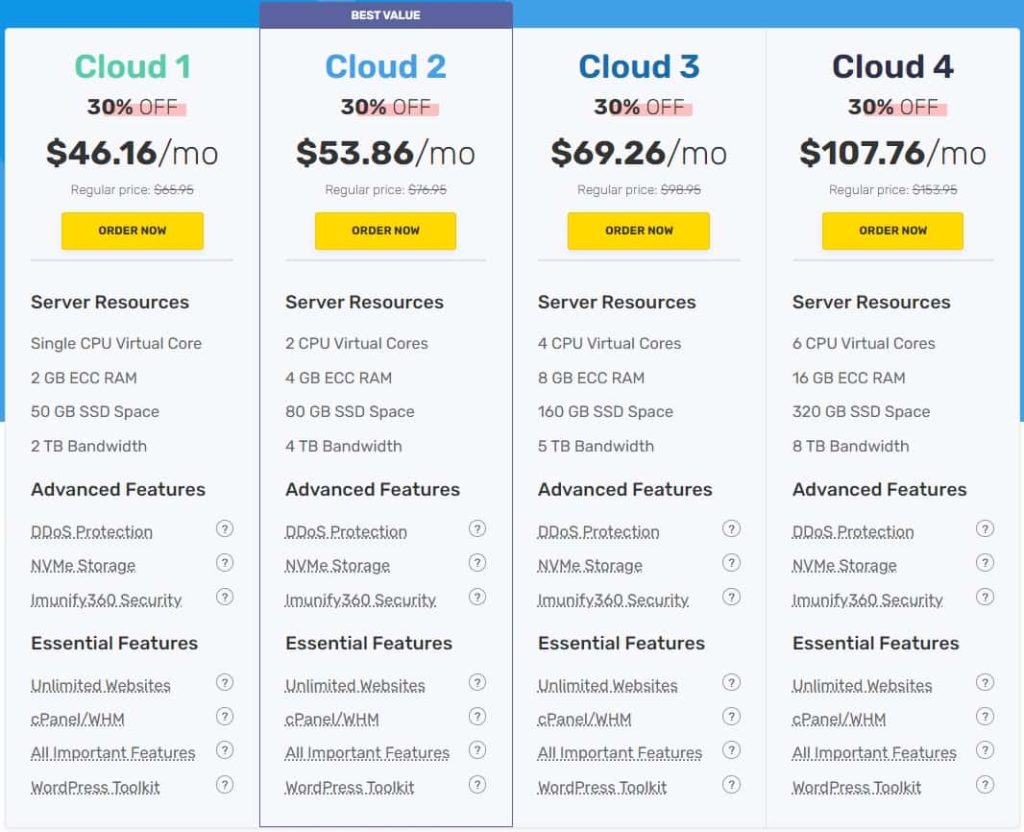The height and width of the screenshot is (832, 1024).
Task: Click the Best Value banner
Action: [385, 15]
